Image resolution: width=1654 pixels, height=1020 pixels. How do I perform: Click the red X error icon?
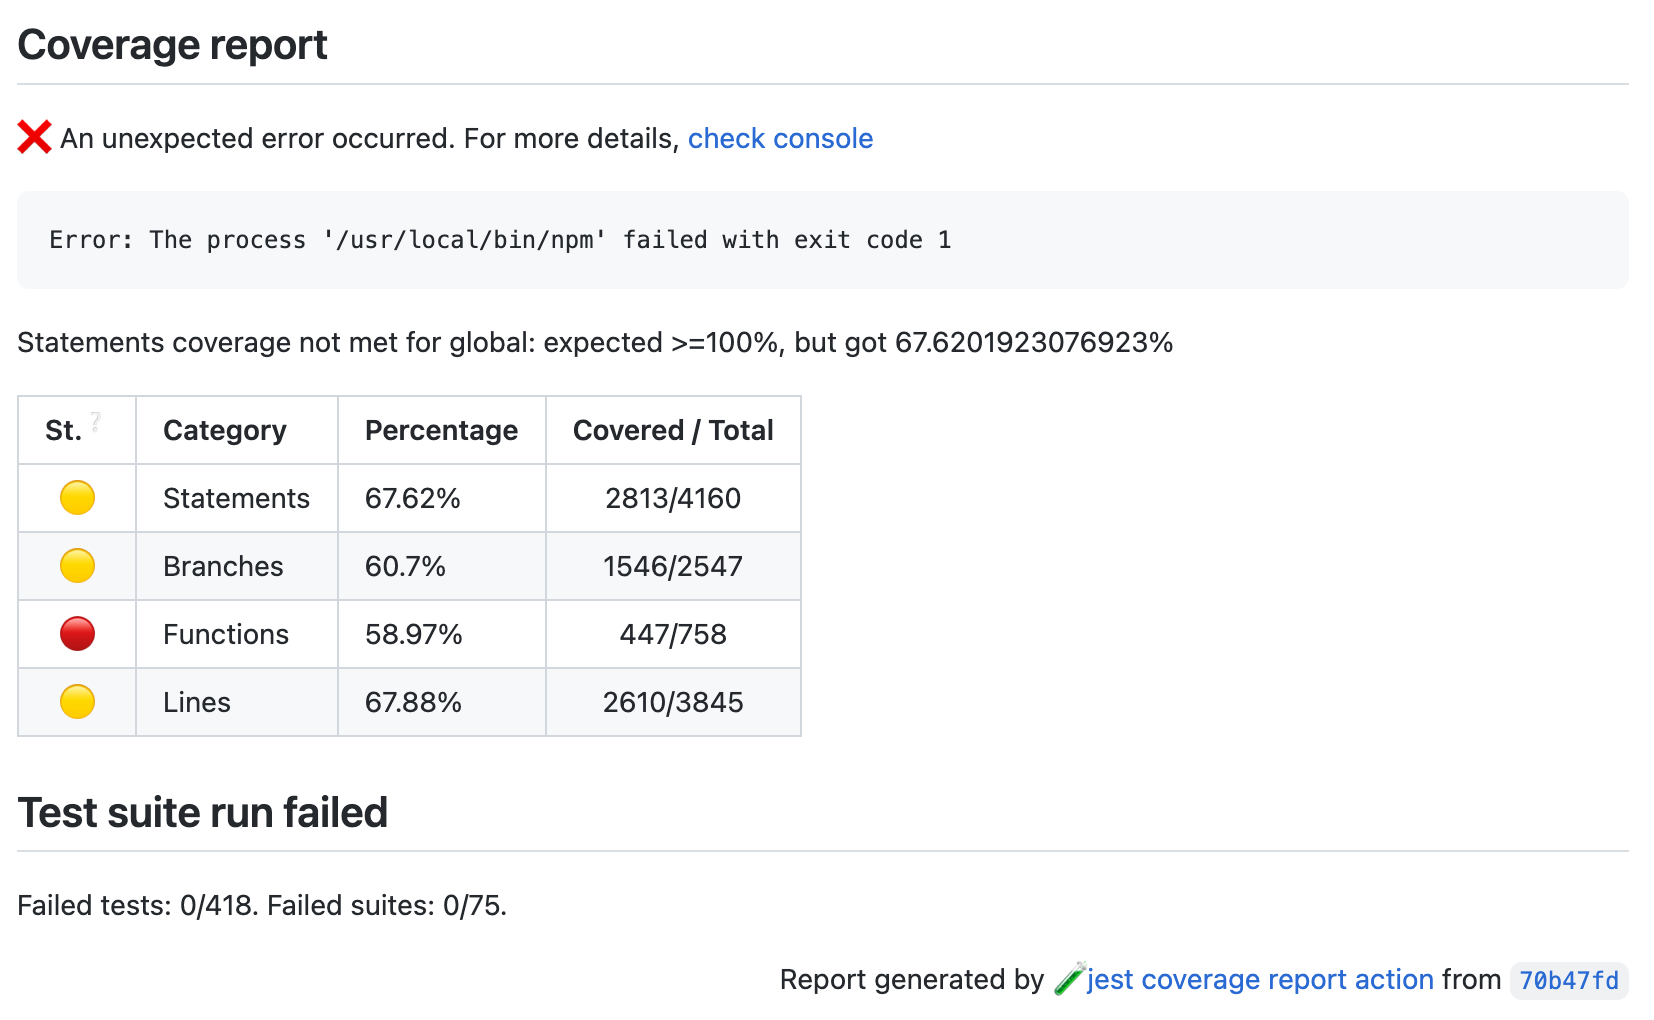click(x=34, y=137)
